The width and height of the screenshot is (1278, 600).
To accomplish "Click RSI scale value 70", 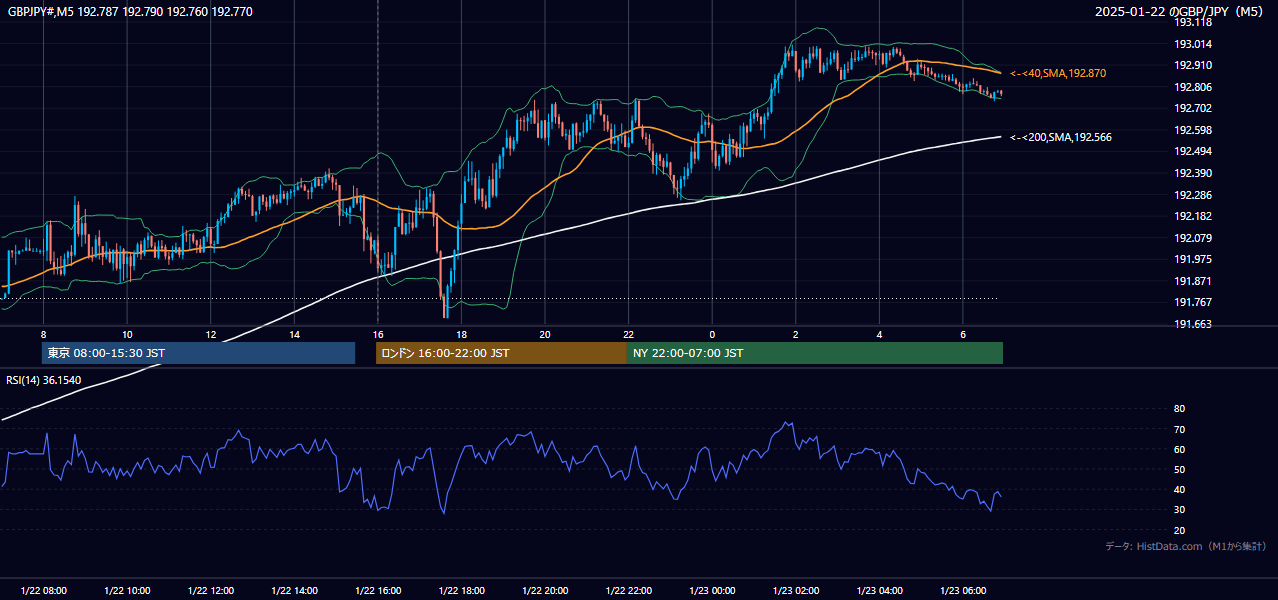I will tap(1180, 430).
